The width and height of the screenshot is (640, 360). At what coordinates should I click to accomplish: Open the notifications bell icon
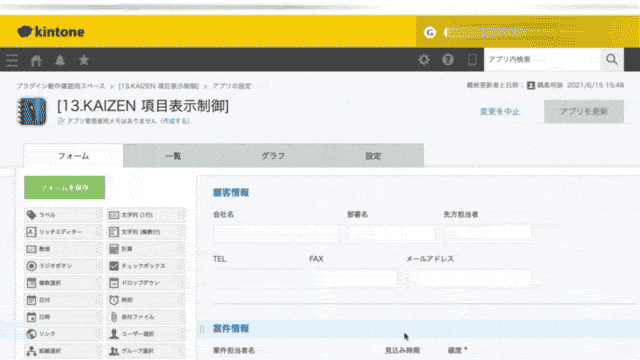coord(60,60)
